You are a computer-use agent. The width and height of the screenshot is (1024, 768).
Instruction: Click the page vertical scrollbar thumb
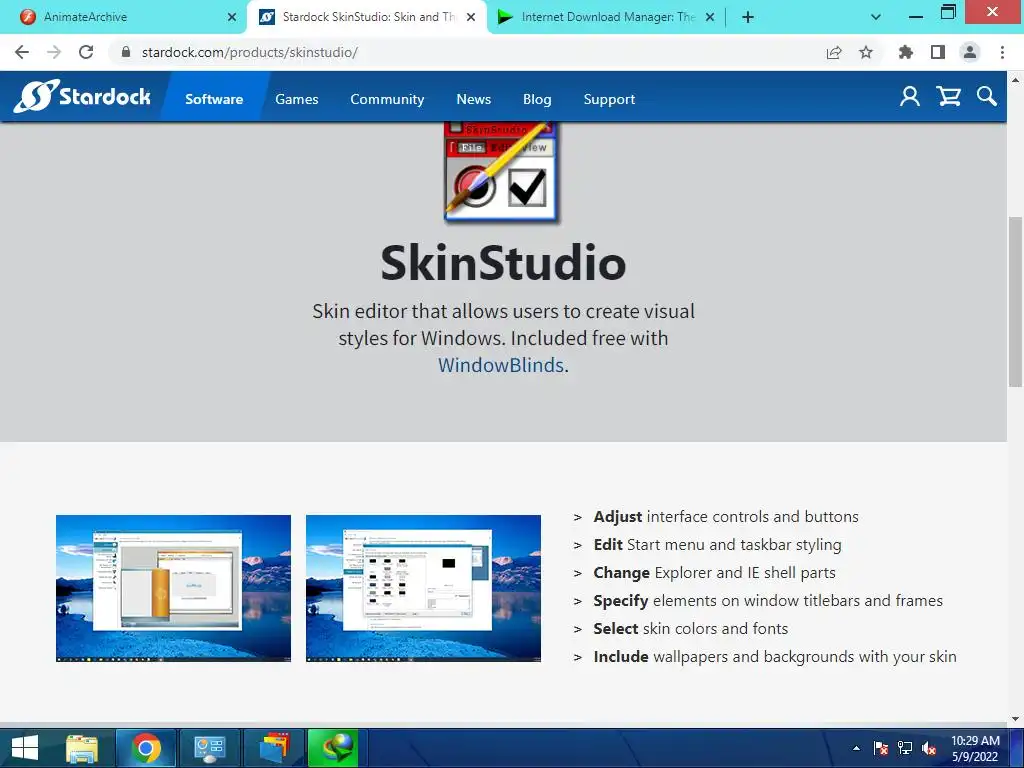click(x=1015, y=300)
